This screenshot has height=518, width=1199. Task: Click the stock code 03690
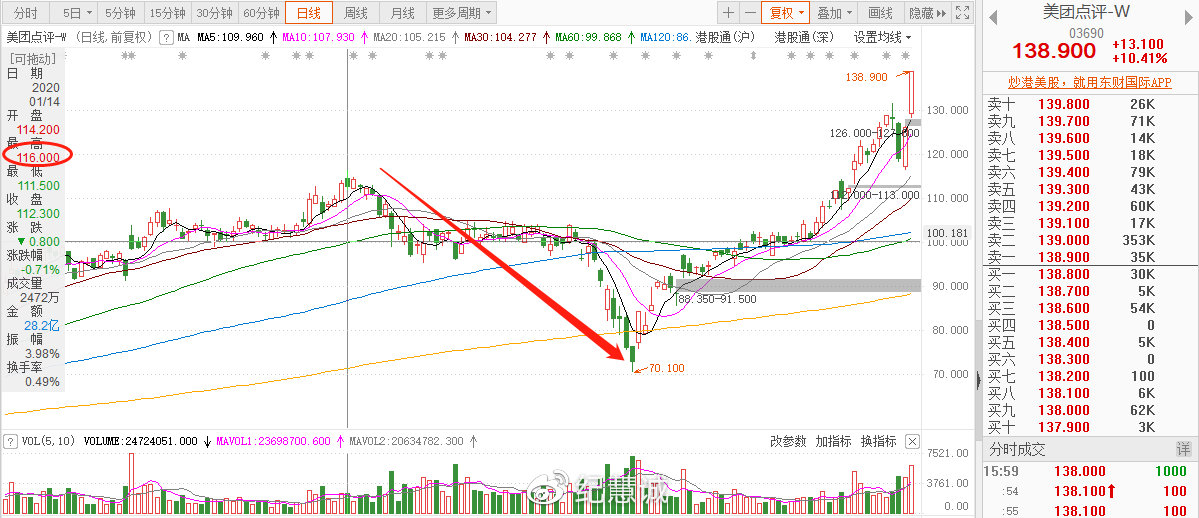point(1086,33)
